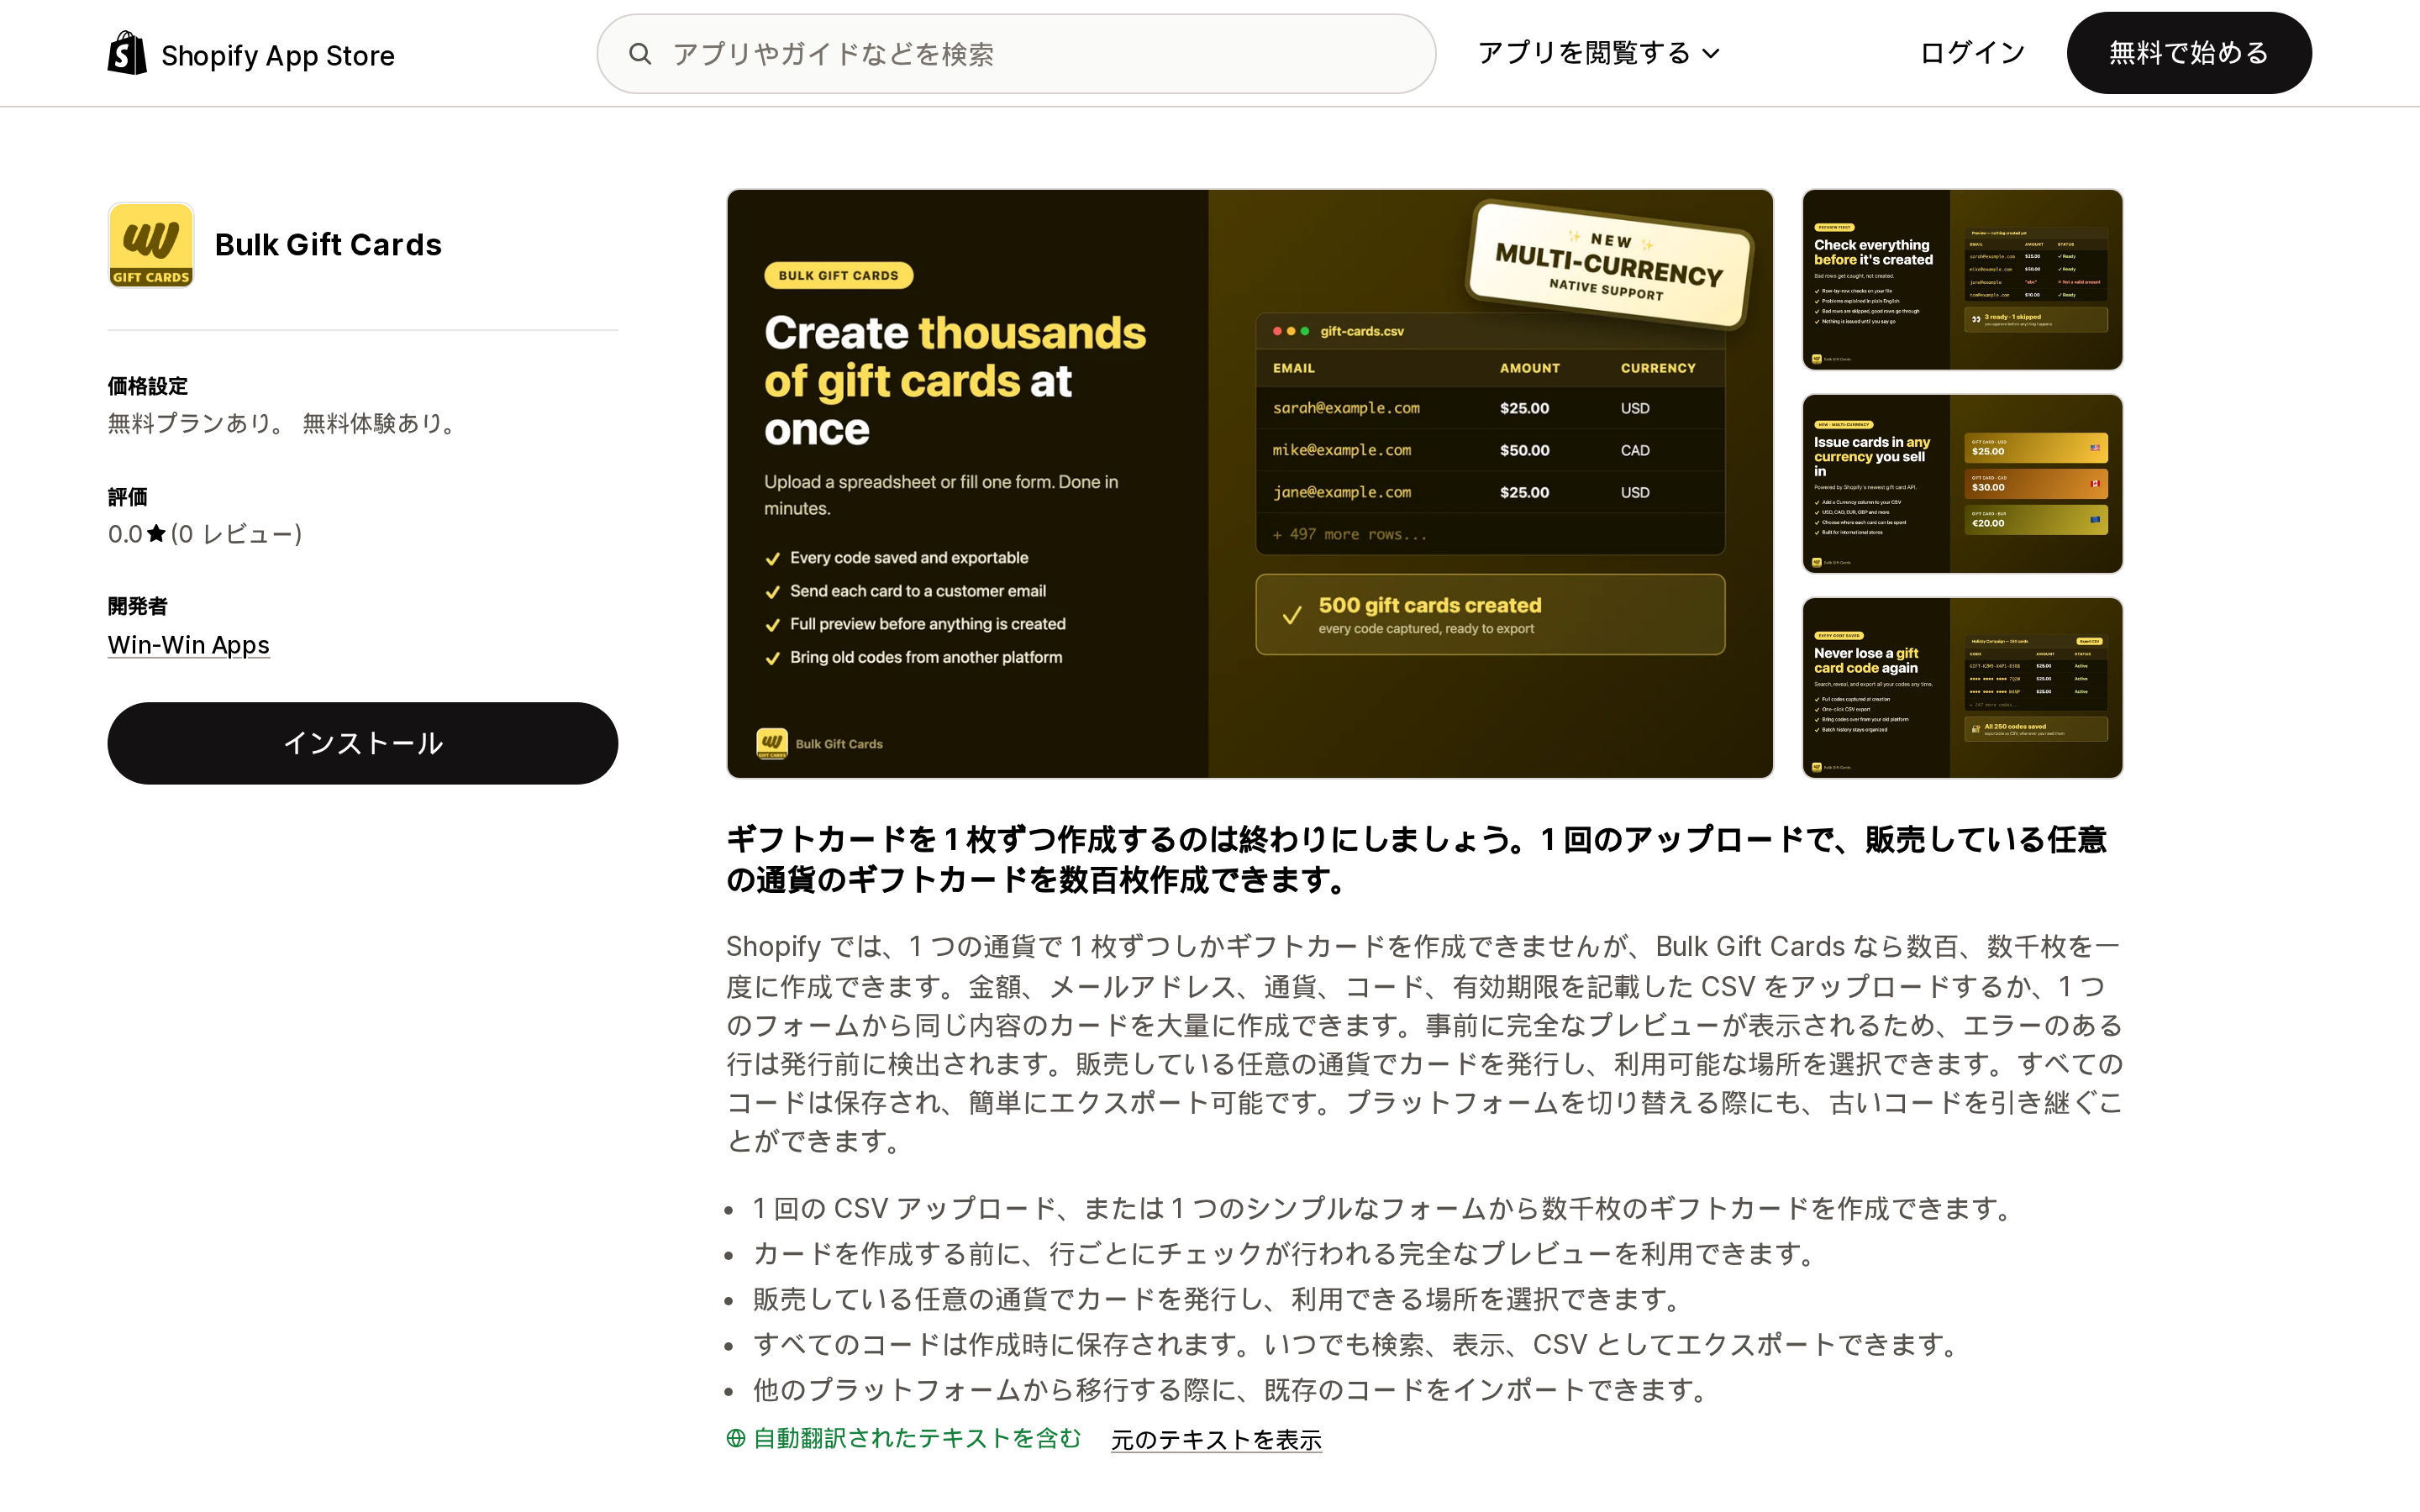2420x1512 pixels.
Task: Click the globe auto-translation icon
Action: pos(736,1438)
